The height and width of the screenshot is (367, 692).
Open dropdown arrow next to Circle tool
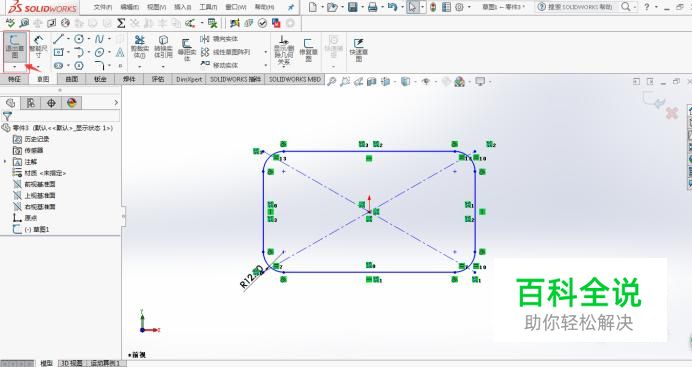tap(89, 39)
